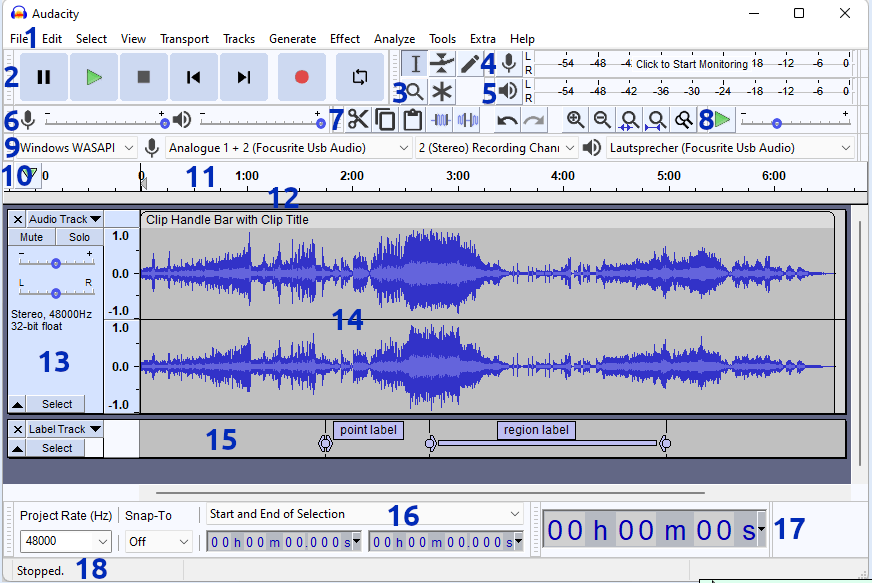Click the Zoom In magnifier

[x=575, y=120]
